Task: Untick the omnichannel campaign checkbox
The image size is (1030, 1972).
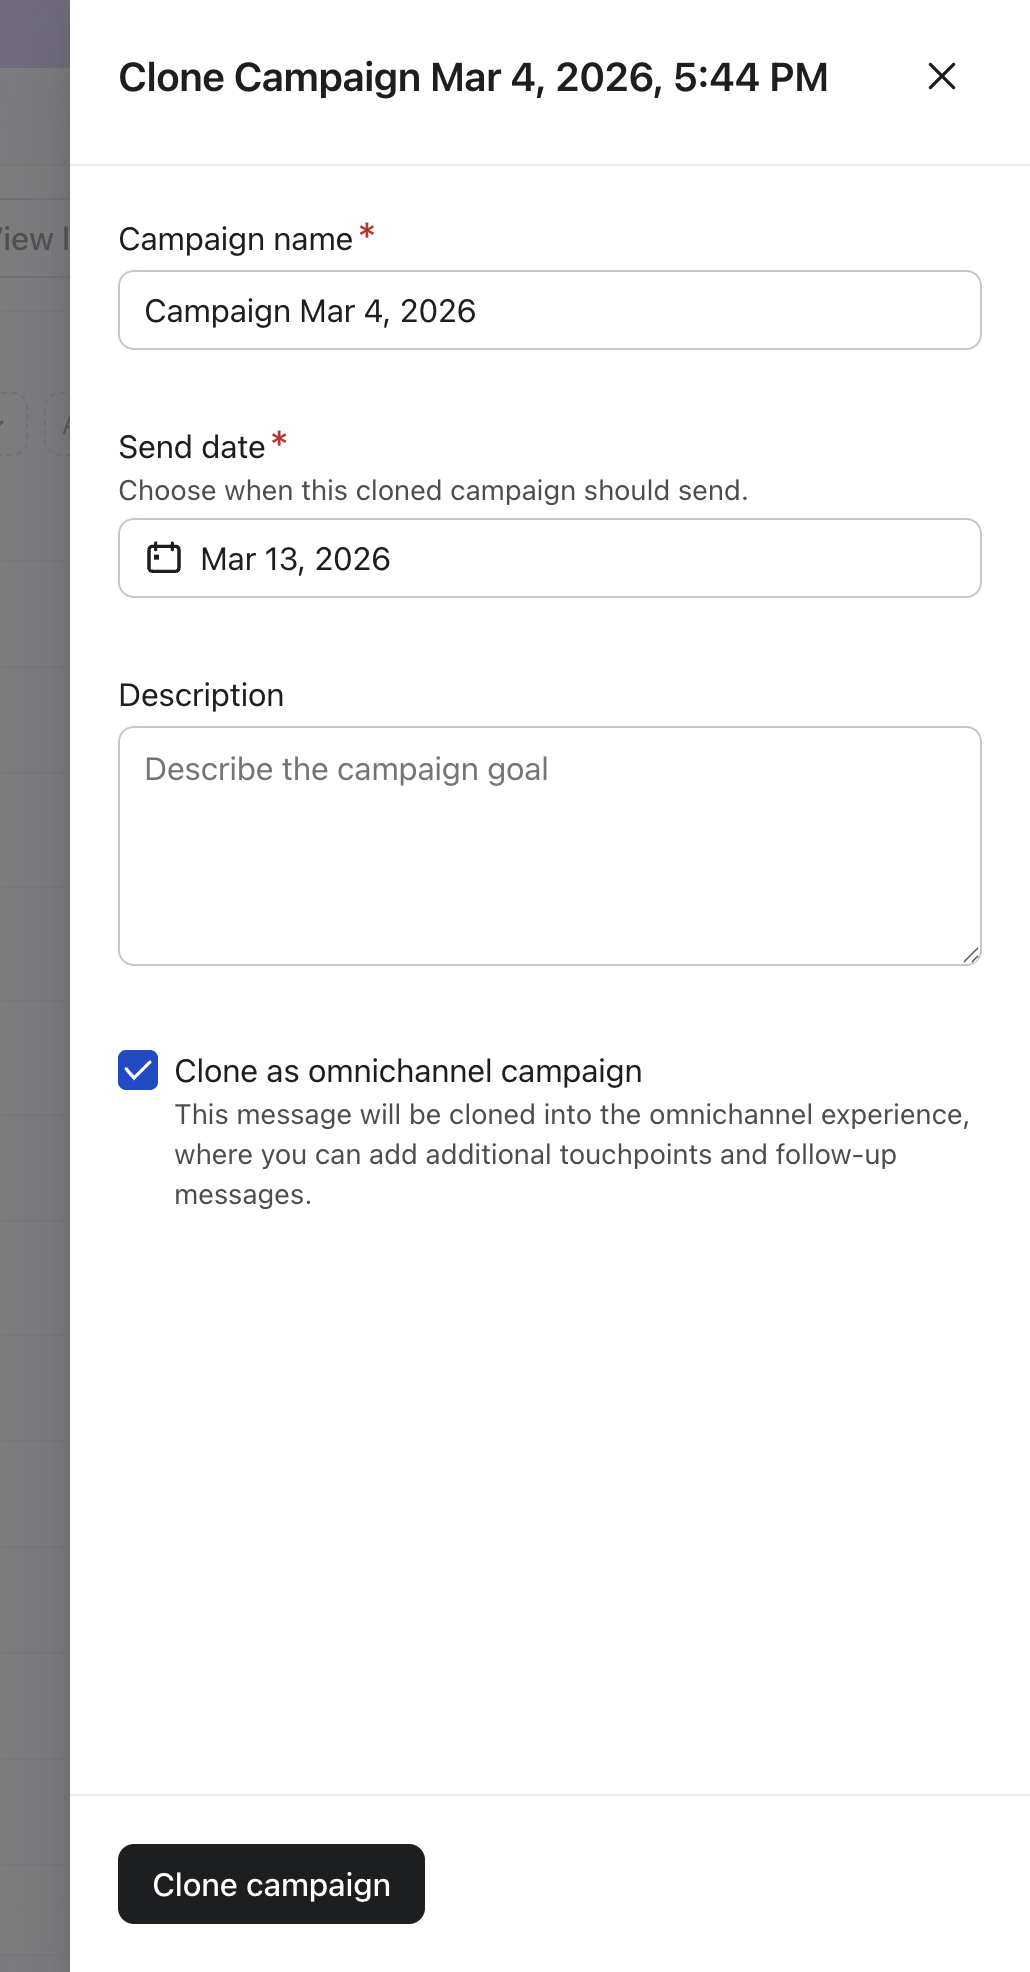Action: coord(138,1070)
